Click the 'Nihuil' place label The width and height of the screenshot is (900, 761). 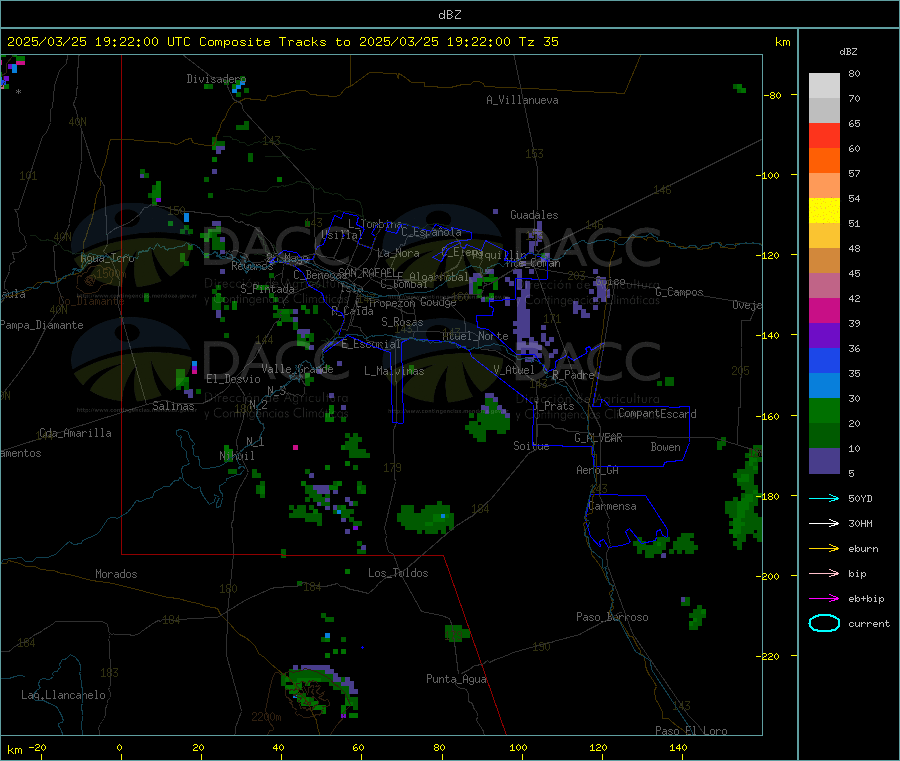point(236,456)
